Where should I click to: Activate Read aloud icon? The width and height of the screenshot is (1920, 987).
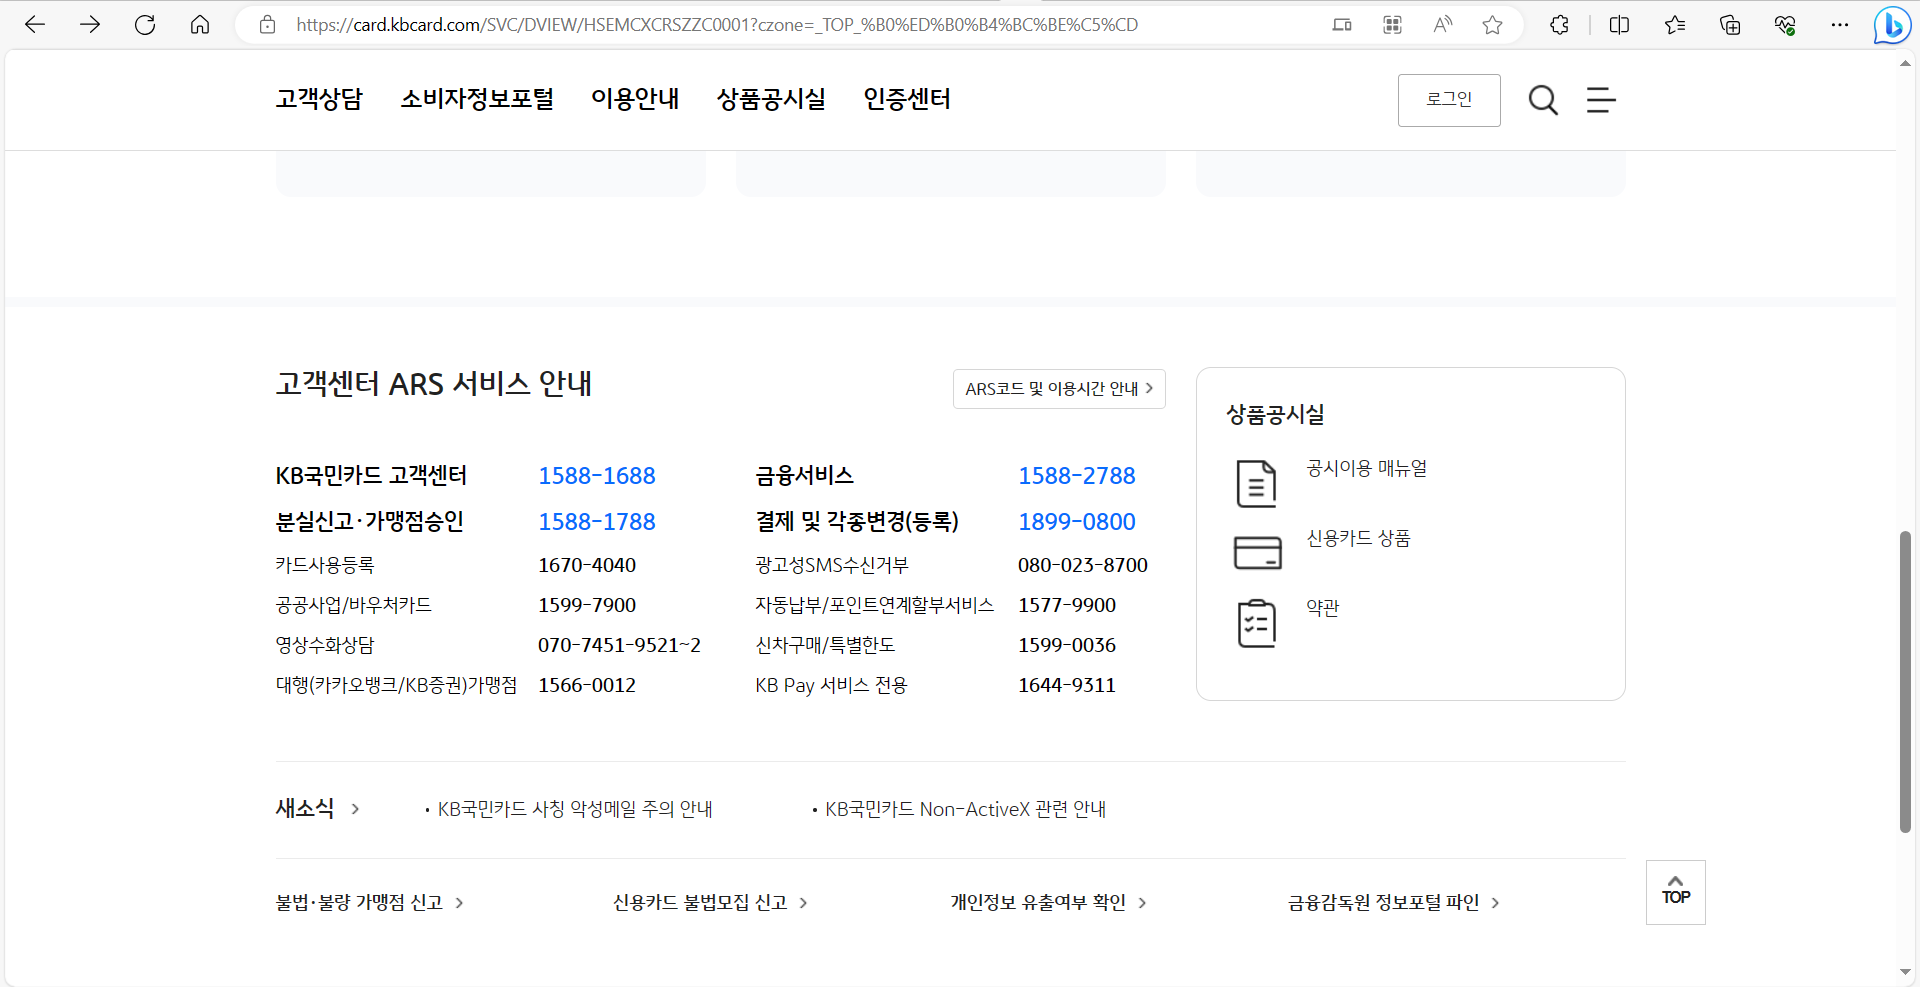(x=1442, y=25)
